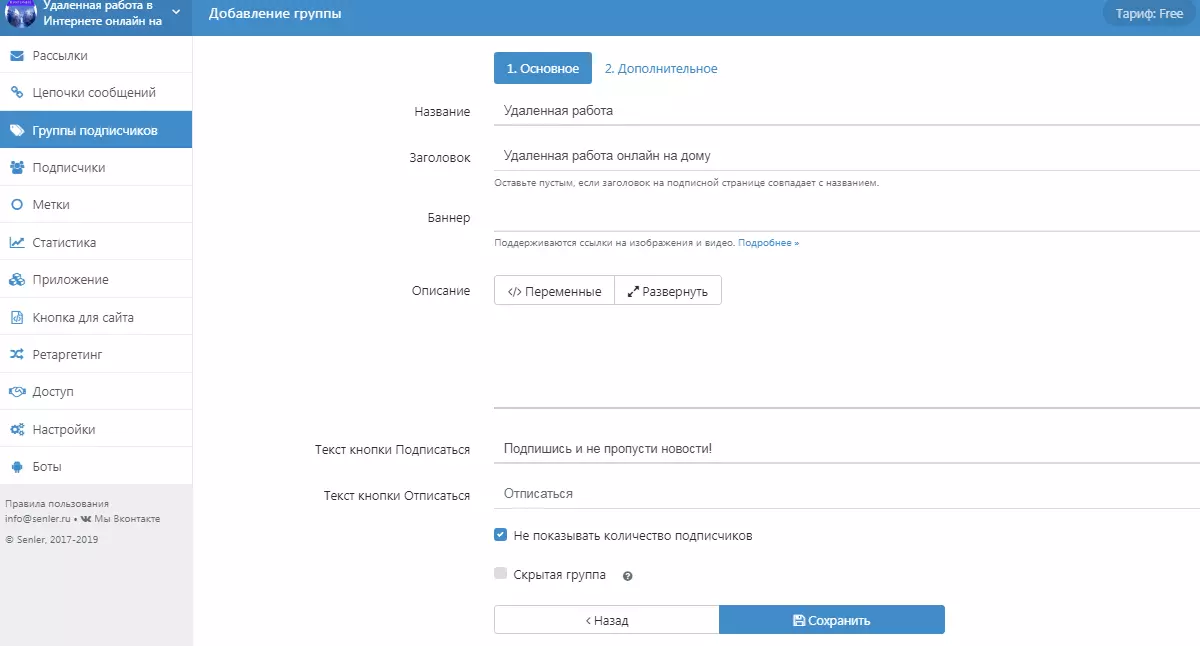Save the group with Сохранить button
1200x646 pixels.
832,620
